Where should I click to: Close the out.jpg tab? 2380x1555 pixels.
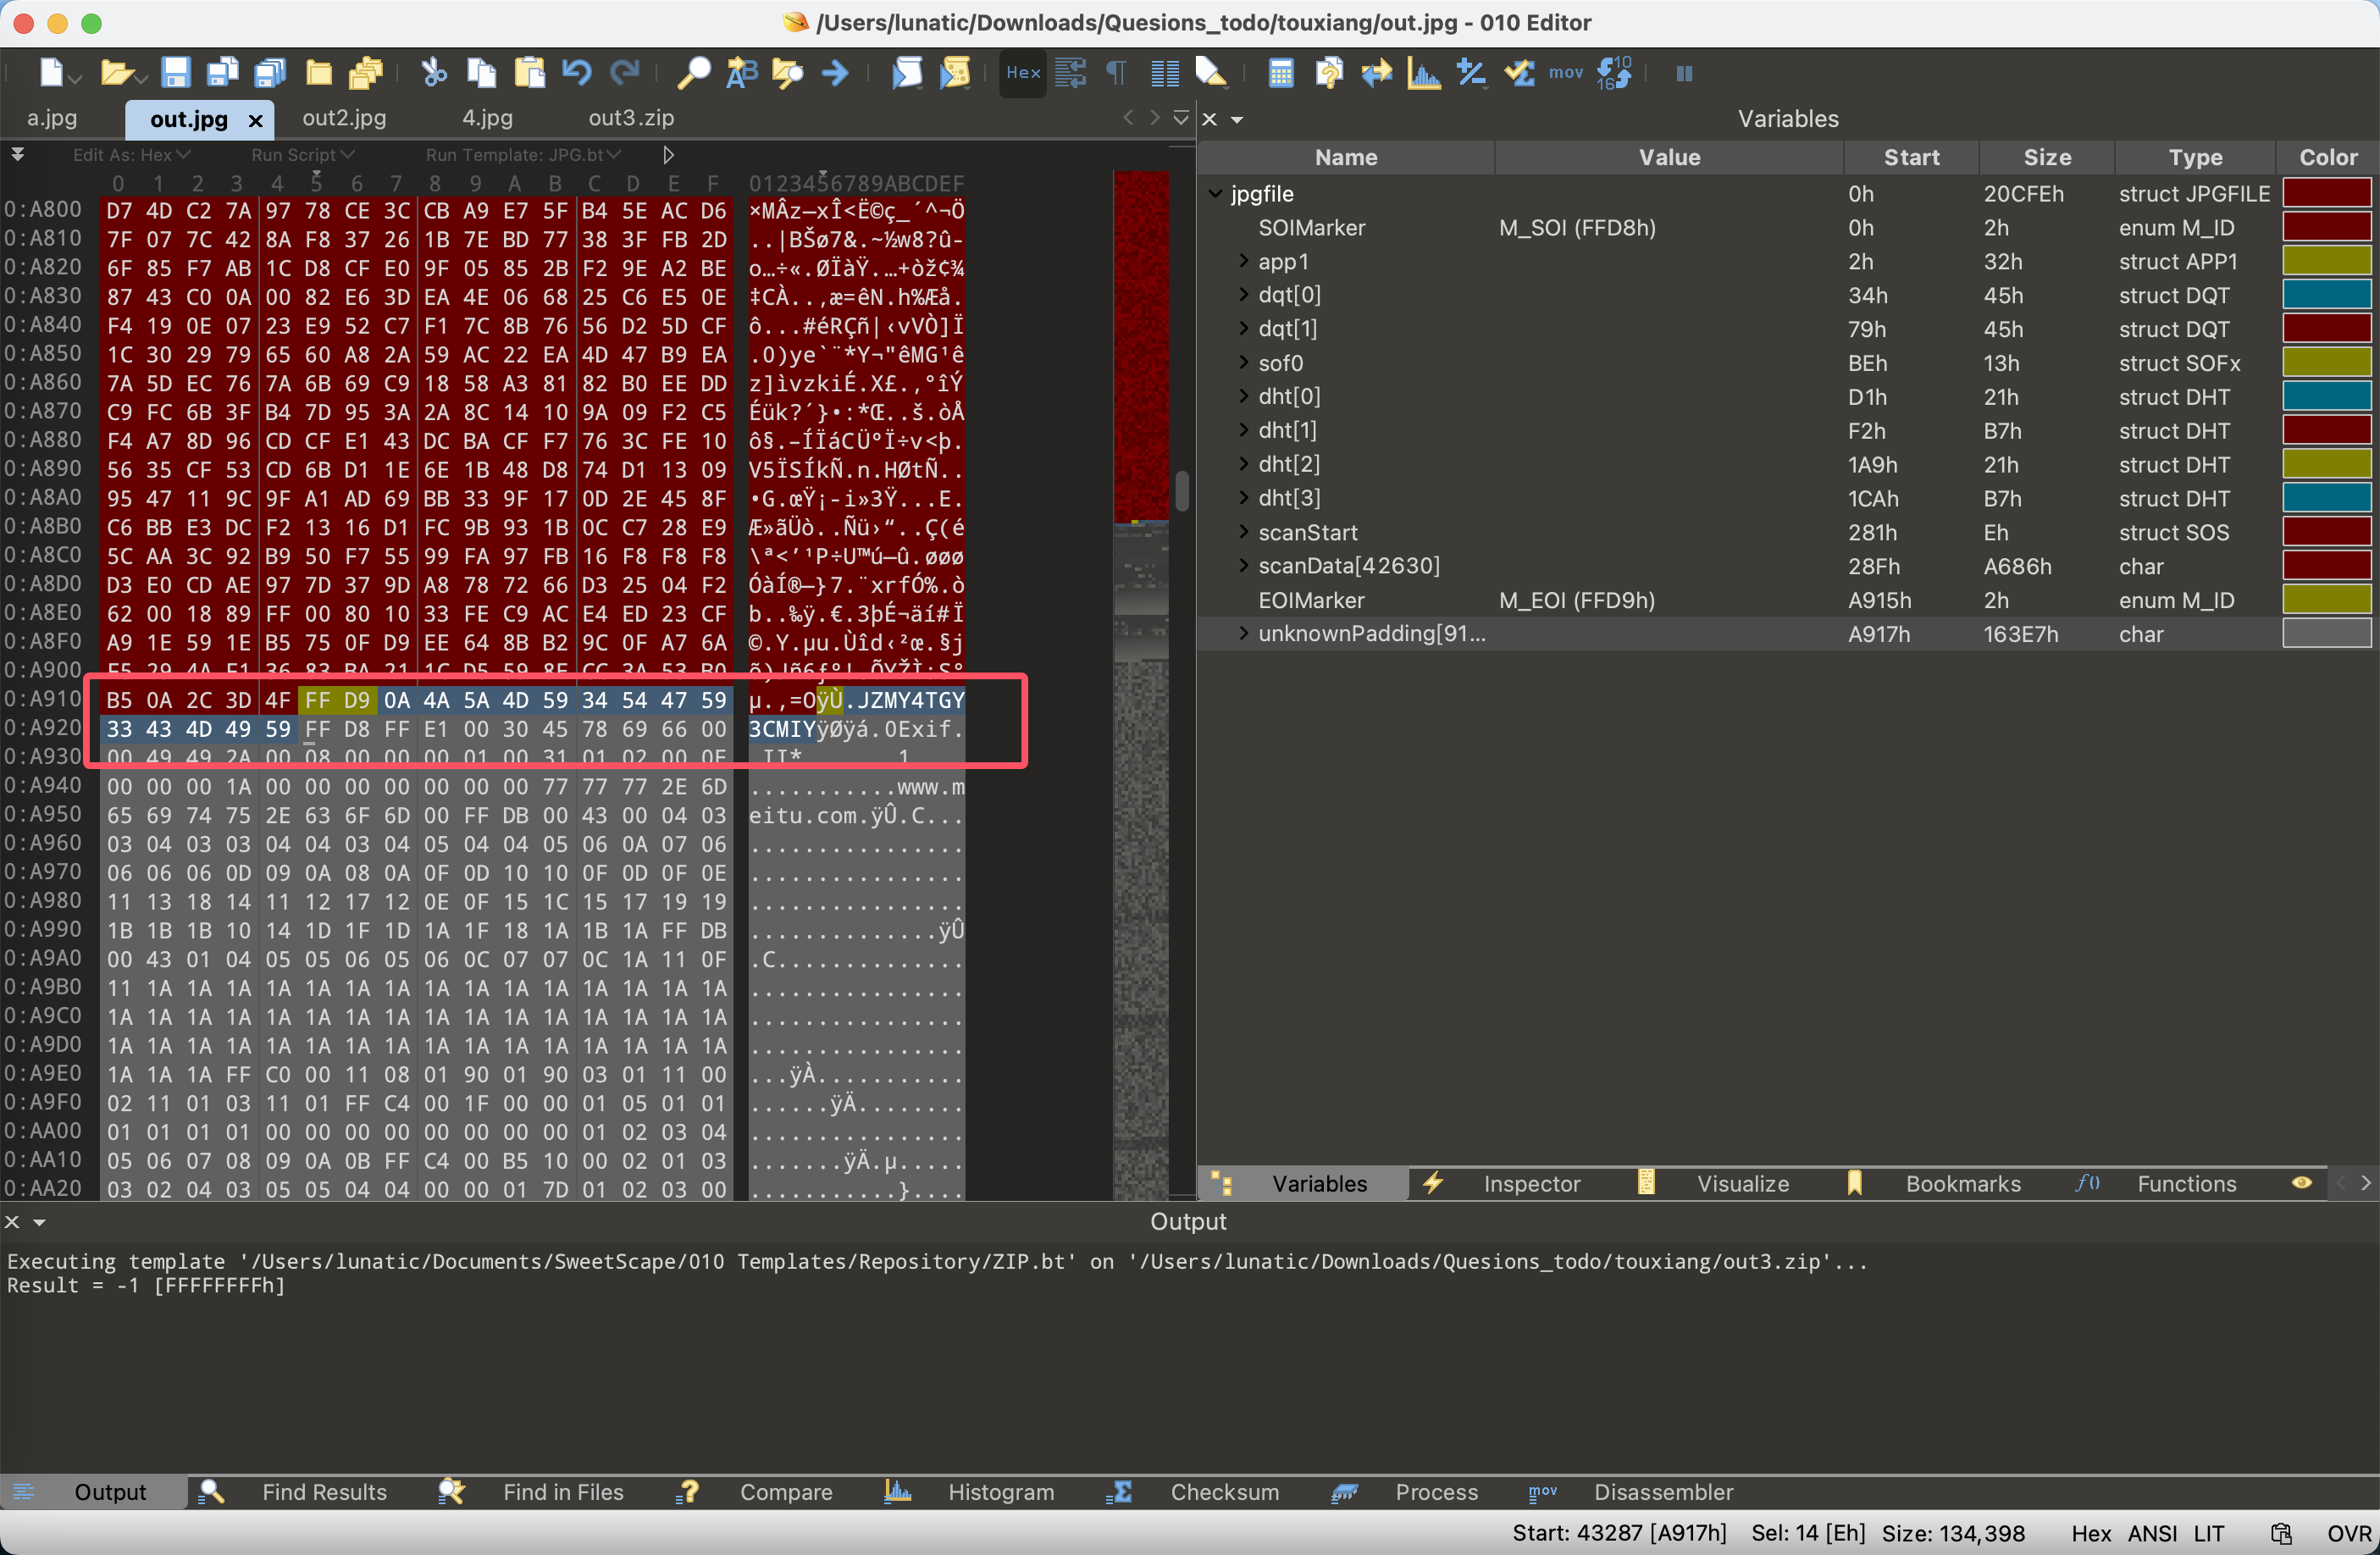[256, 121]
